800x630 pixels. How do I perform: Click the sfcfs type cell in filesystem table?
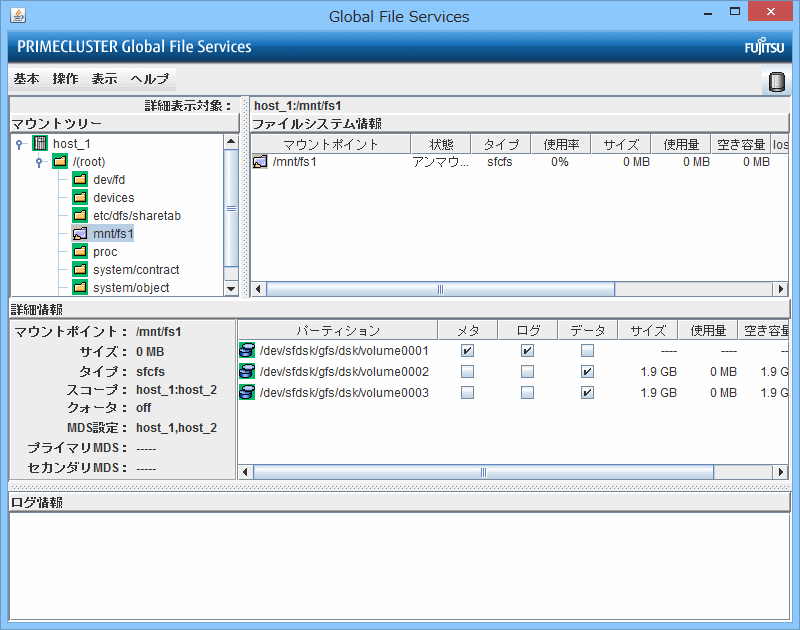point(499,162)
